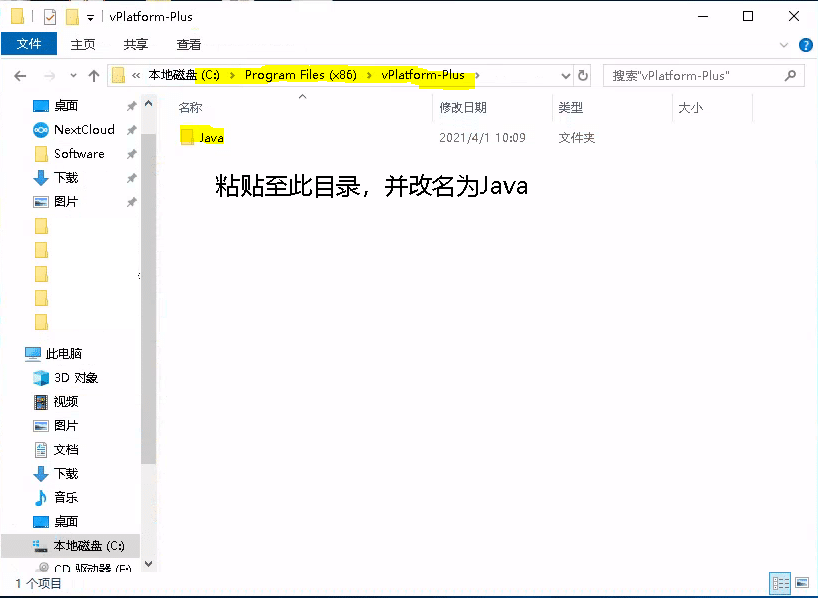Open NextCloud in the quick access list
This screenshot has width=818, height=598.
(x=84, y=130)
